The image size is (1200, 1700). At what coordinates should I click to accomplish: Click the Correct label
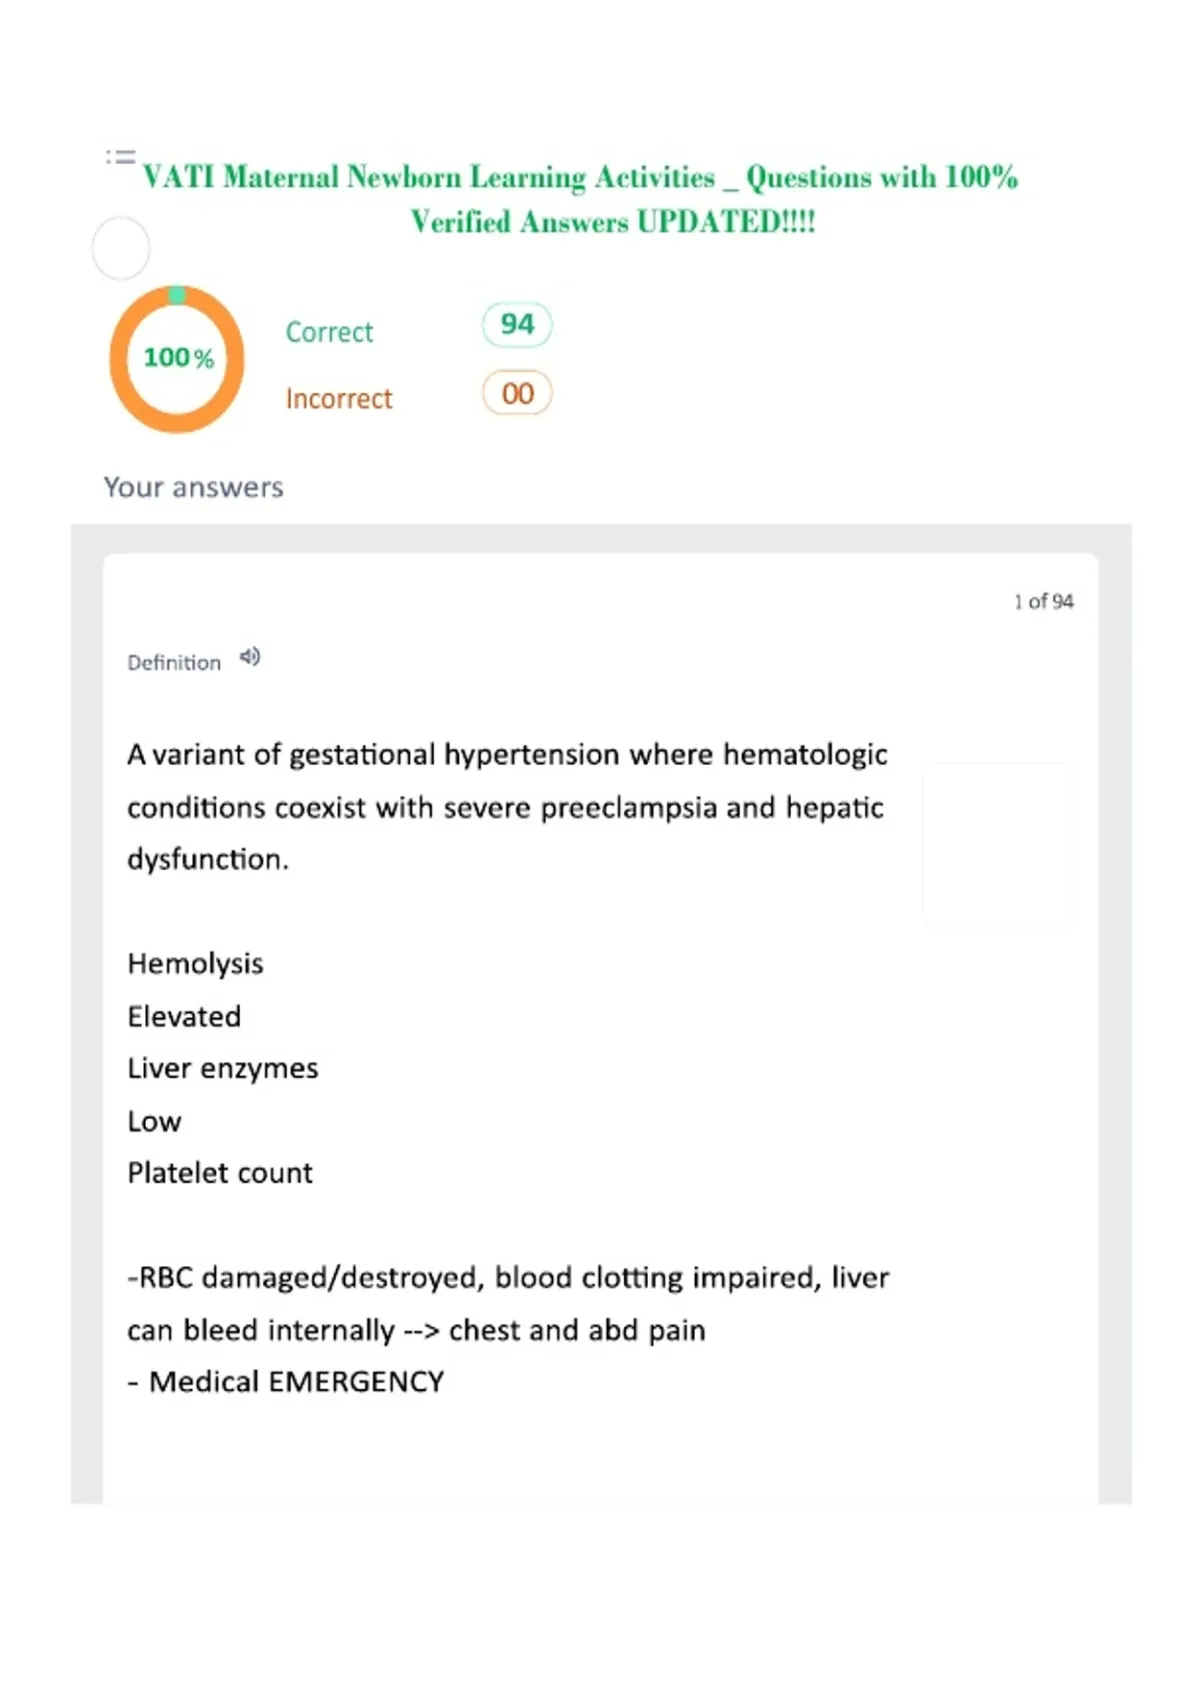click(x=329, y=332)
